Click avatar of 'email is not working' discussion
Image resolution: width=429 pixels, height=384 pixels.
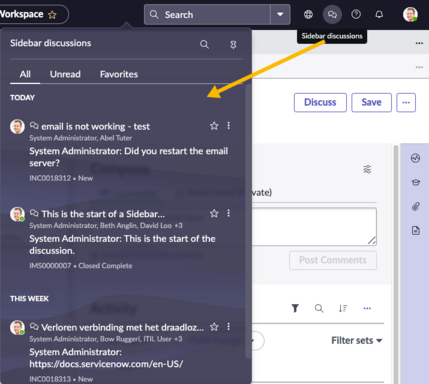point(17,127)
